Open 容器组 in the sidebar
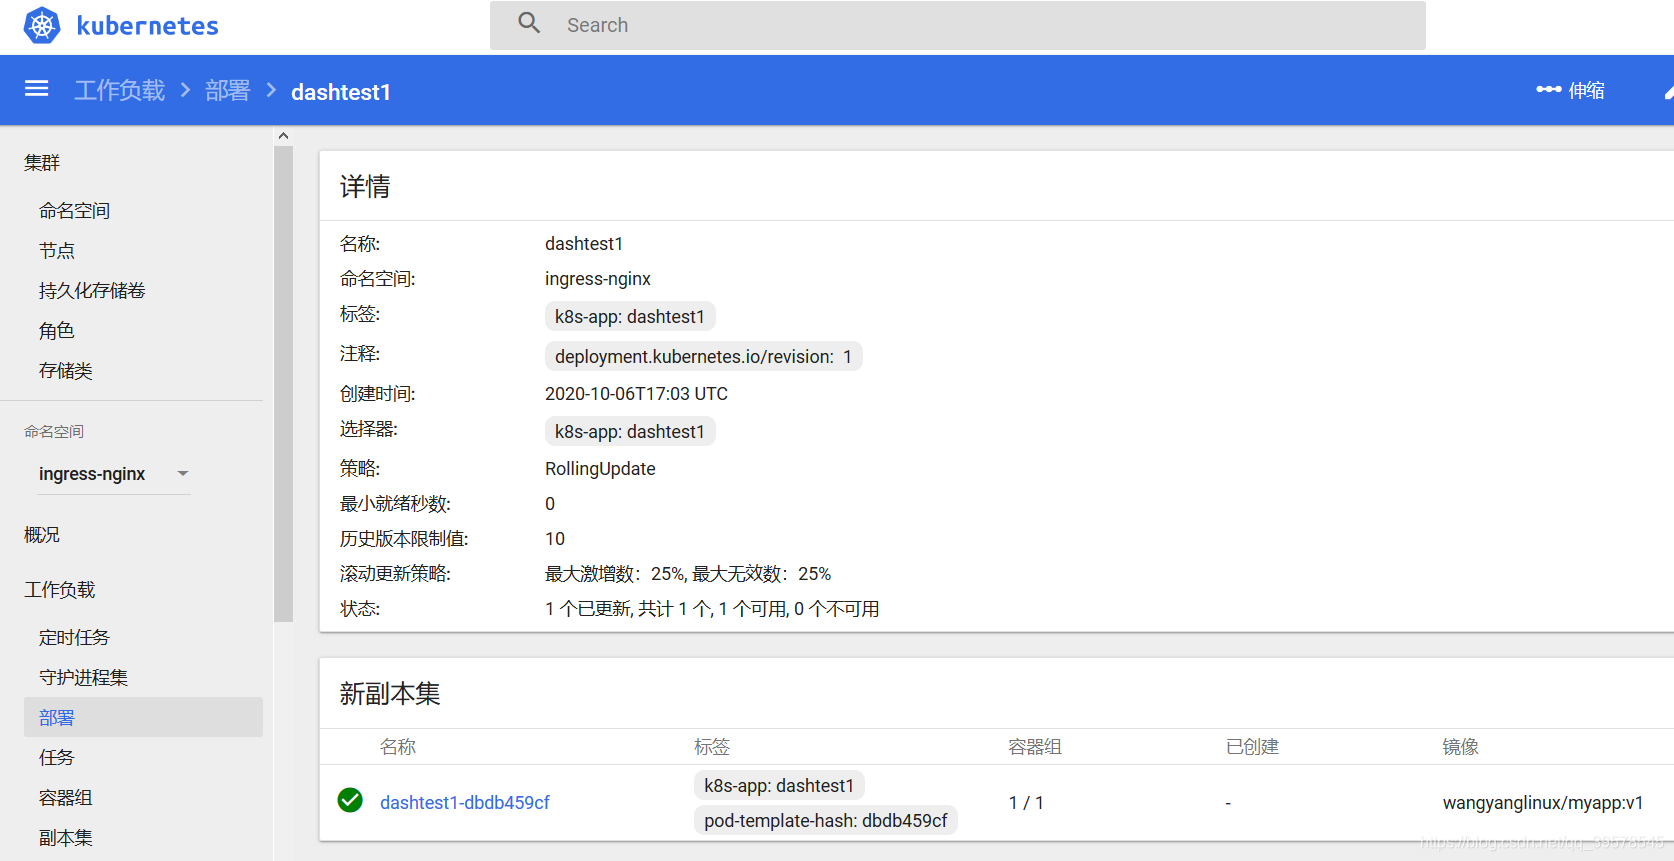 point(66,797)
